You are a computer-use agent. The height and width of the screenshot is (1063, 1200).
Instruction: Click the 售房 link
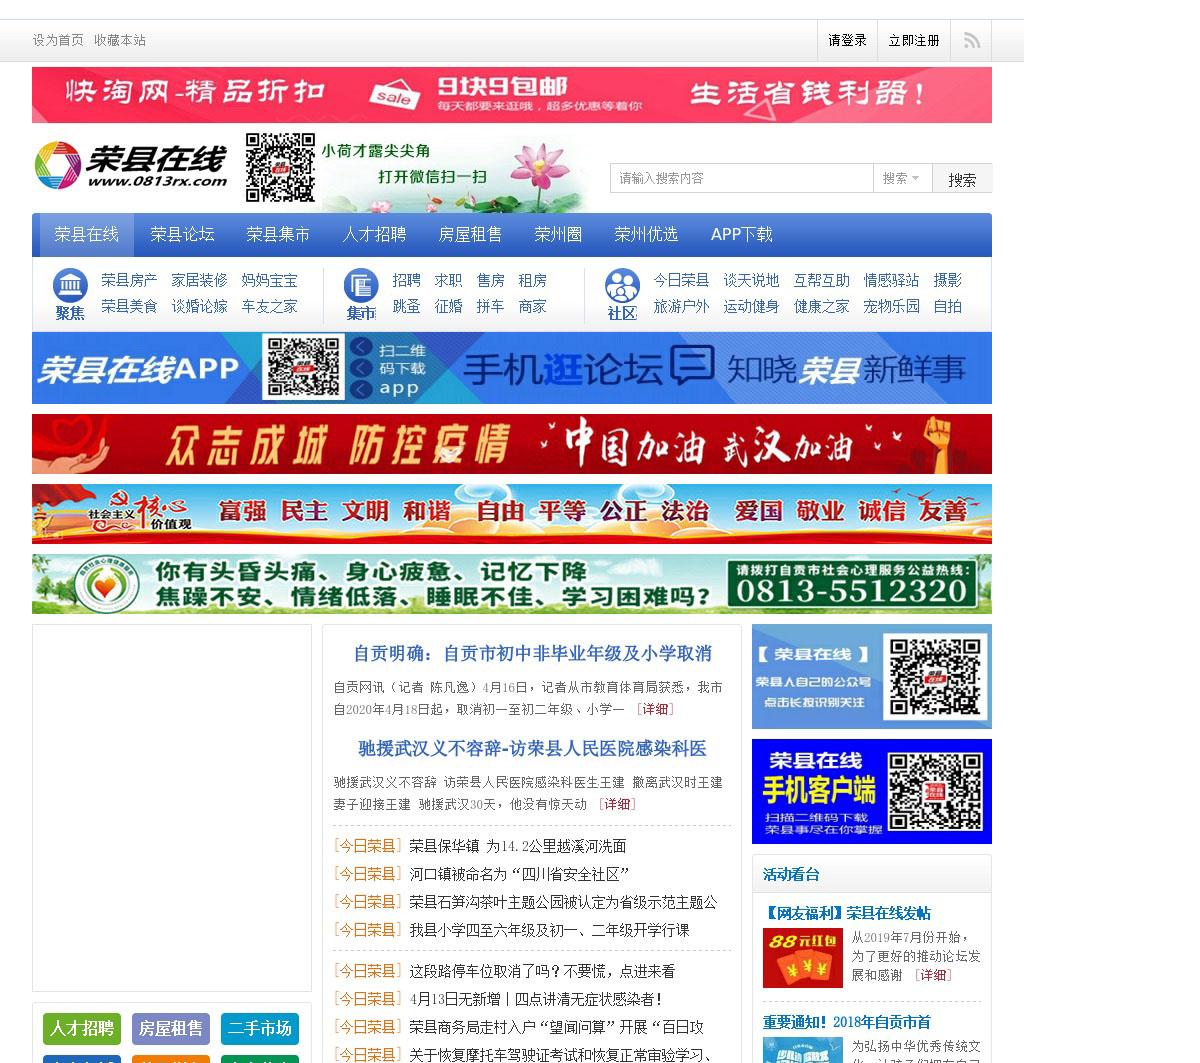coord(490,280)
